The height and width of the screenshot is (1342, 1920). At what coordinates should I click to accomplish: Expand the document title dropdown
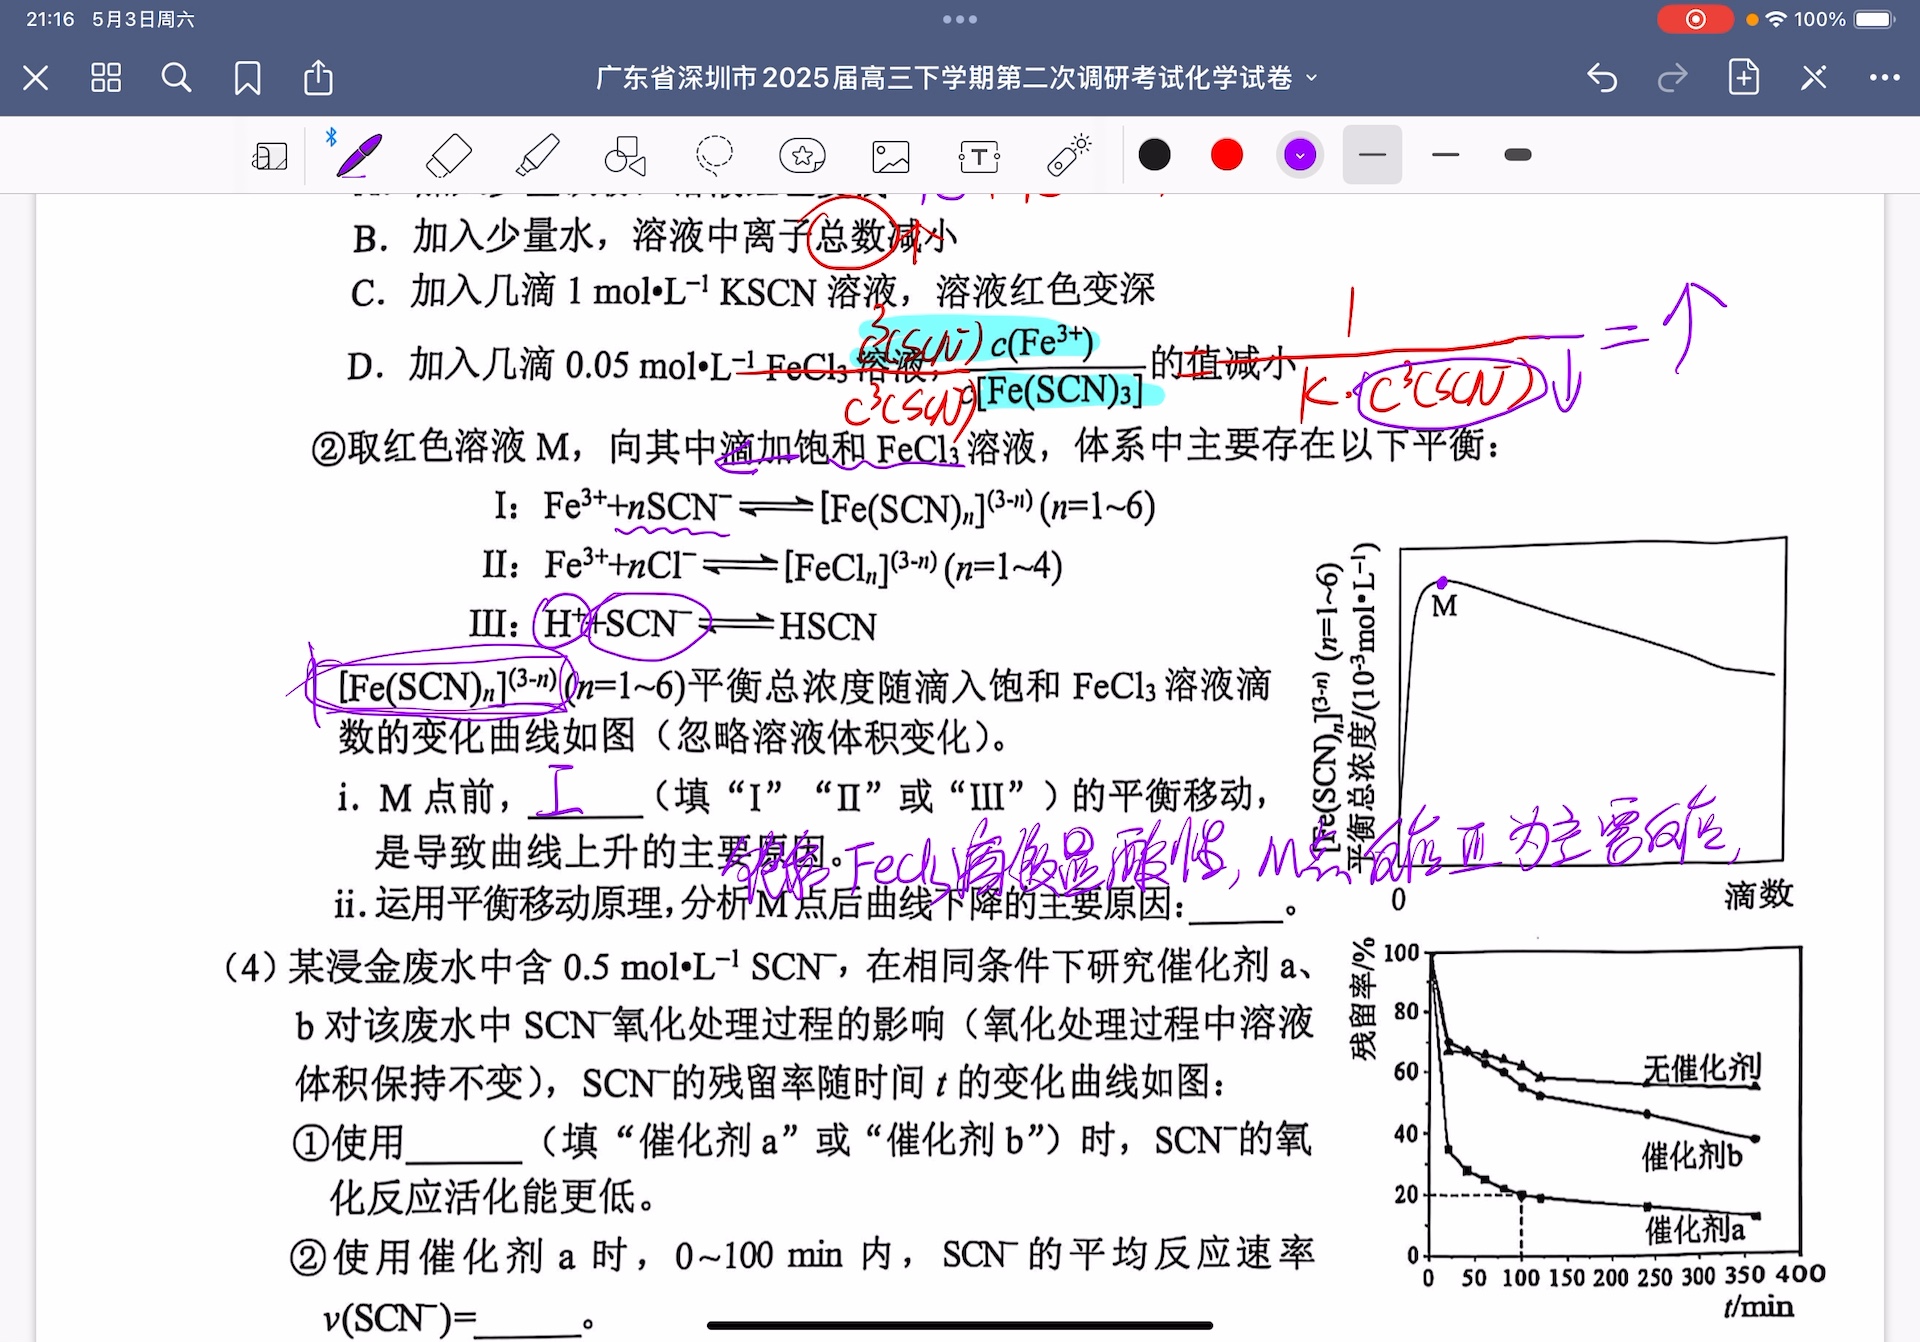coord(1312,78)
